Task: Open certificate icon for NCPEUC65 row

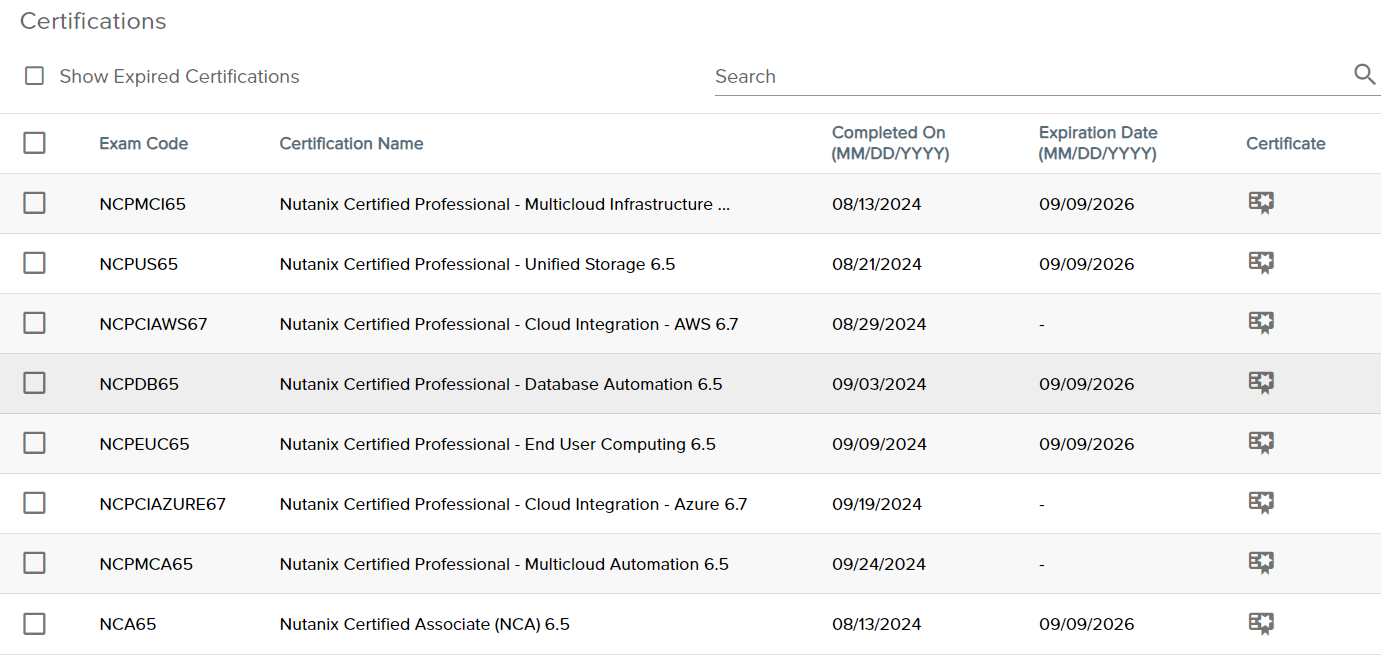Action: pyautogui.click(x=1261, y=443)
